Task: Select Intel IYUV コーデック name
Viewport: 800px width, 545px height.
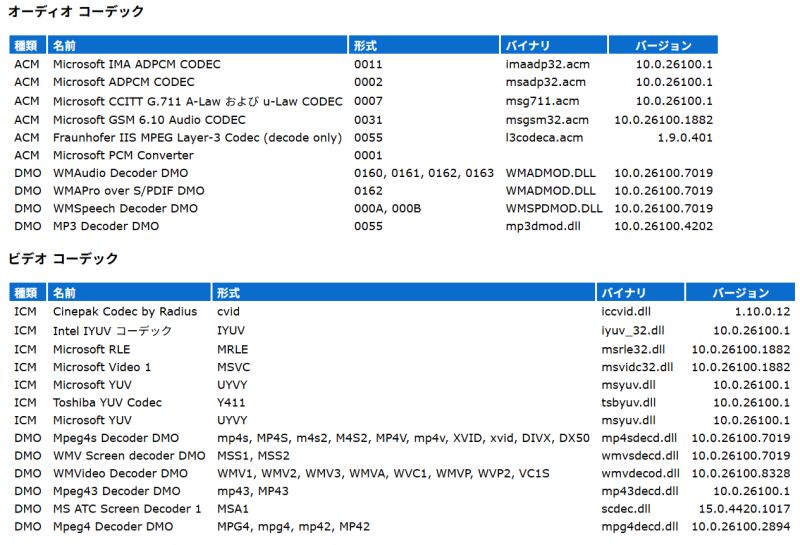Action: tap(112, 331)
